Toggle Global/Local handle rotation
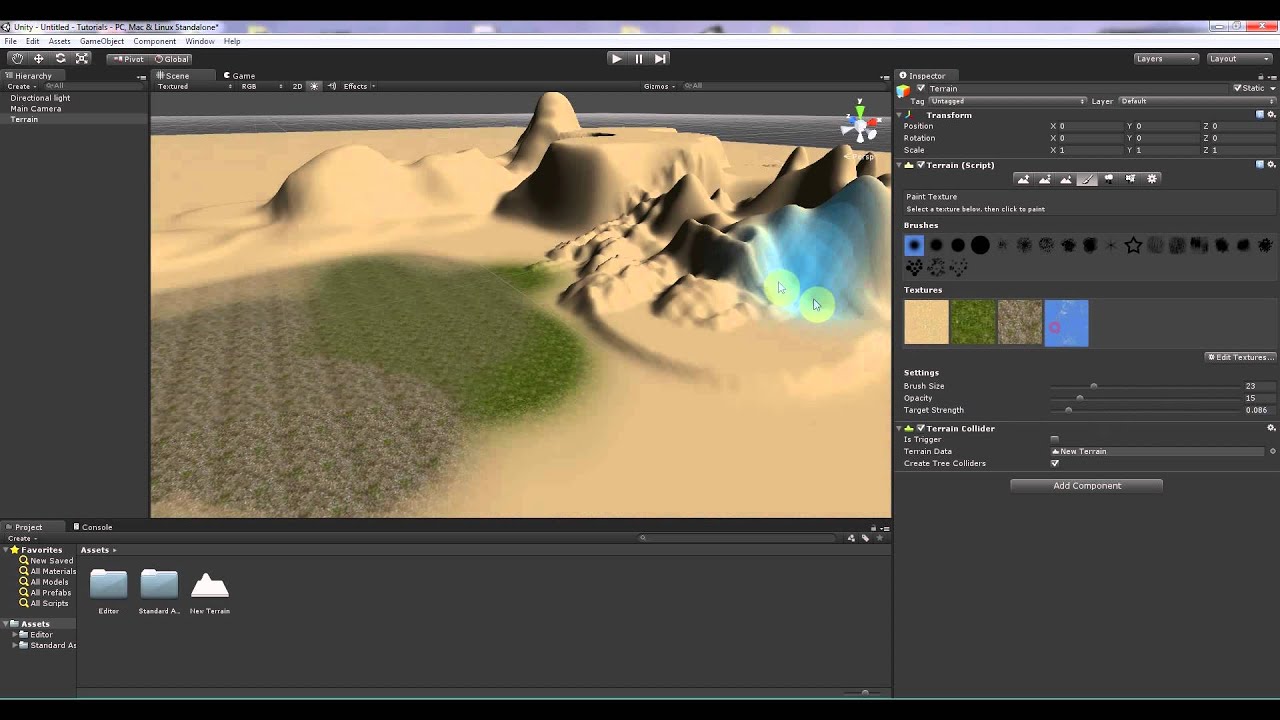Image resolution: width=1280 pixels, height=720 pixels. [x=172, y=59]
